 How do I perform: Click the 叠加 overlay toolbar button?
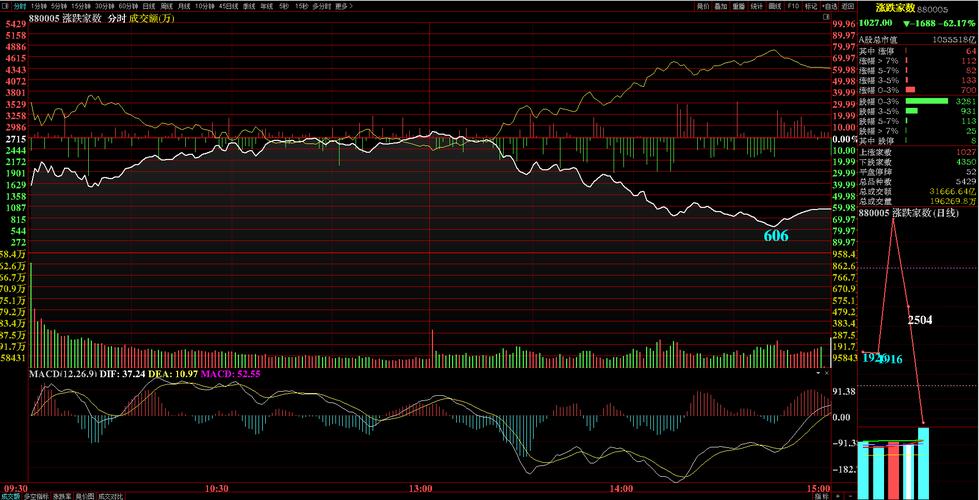click(x=721, y=5)
